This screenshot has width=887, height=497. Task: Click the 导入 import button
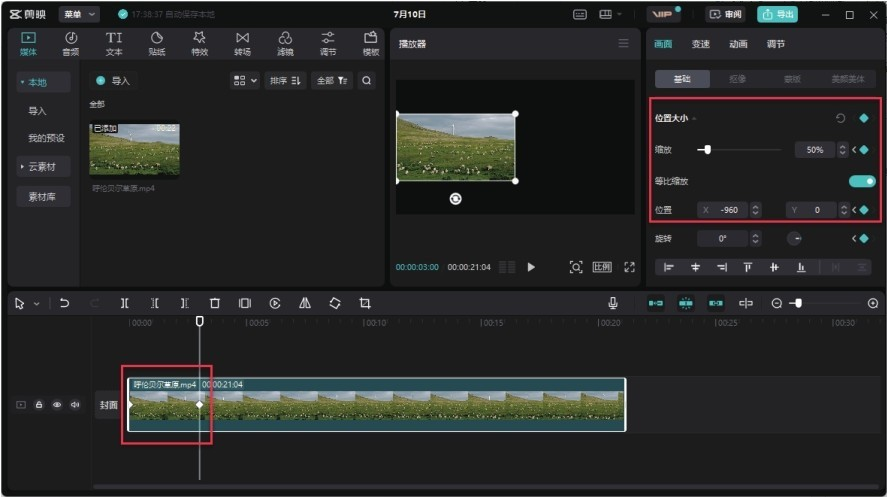[x=113, y=81]
